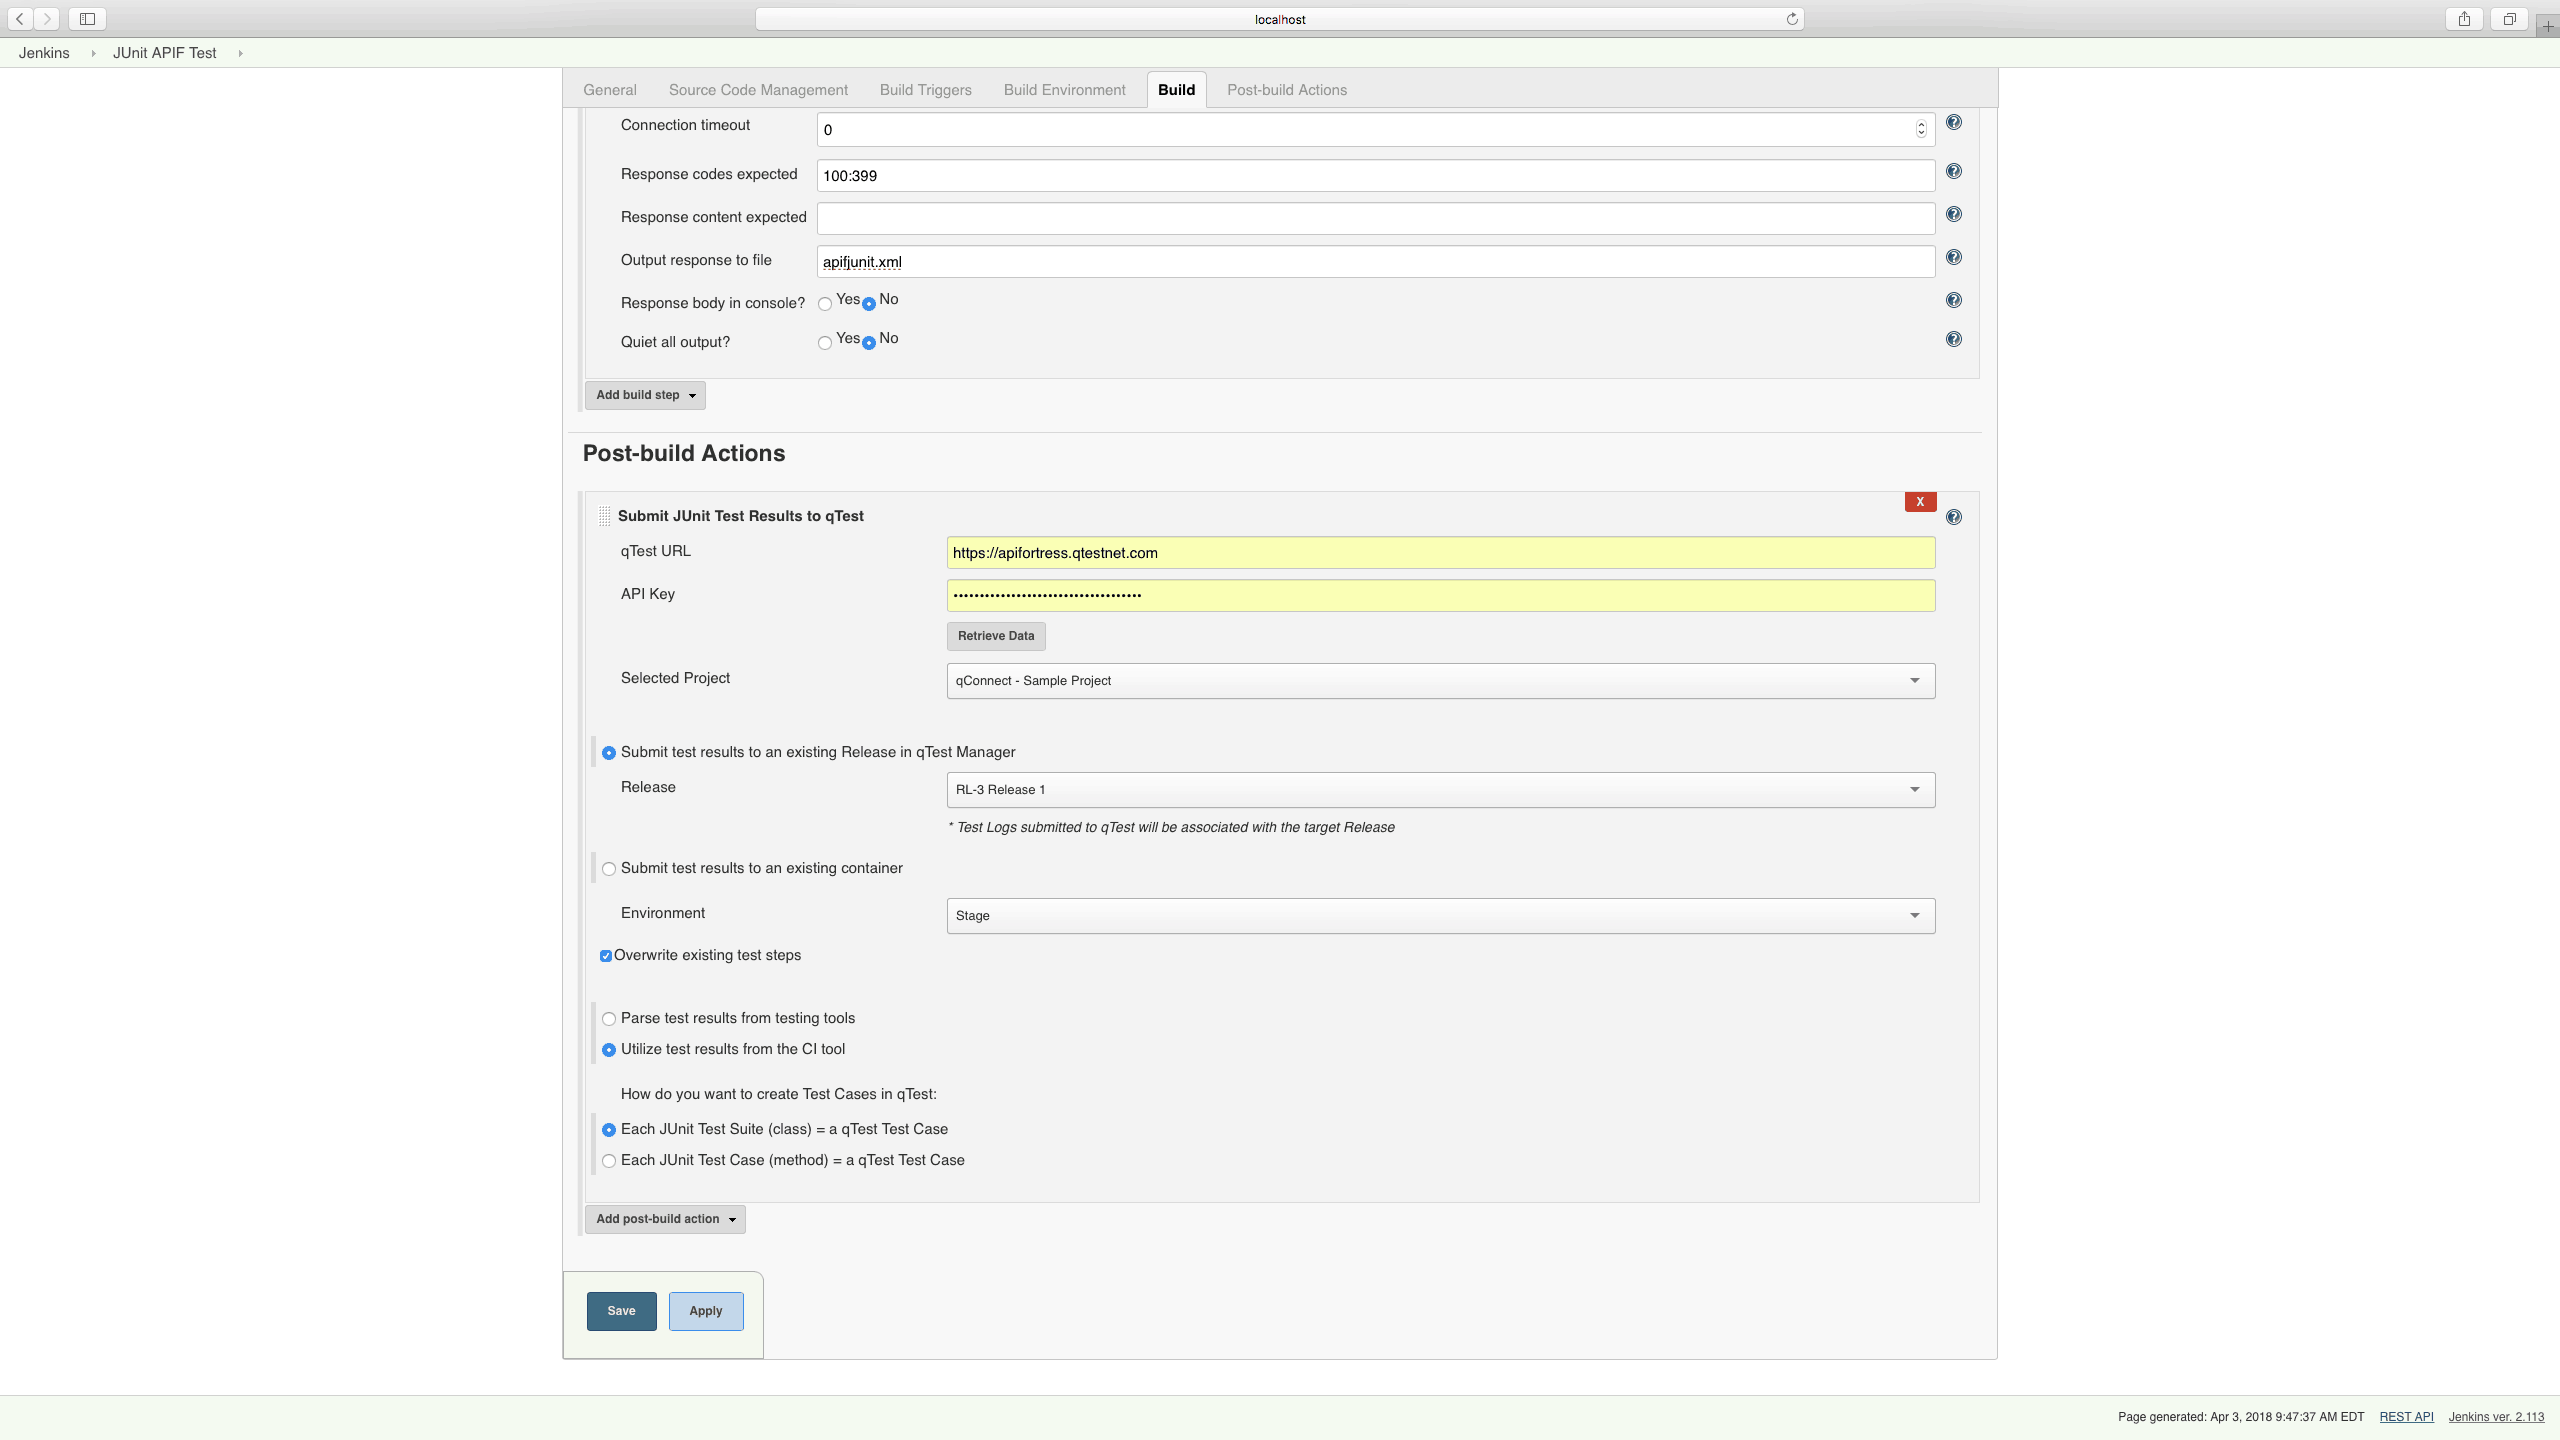2560x1440 pixels.
Task: Select Each JUnit Test Case method as qTest Test Case
Action: point(610,1160)
